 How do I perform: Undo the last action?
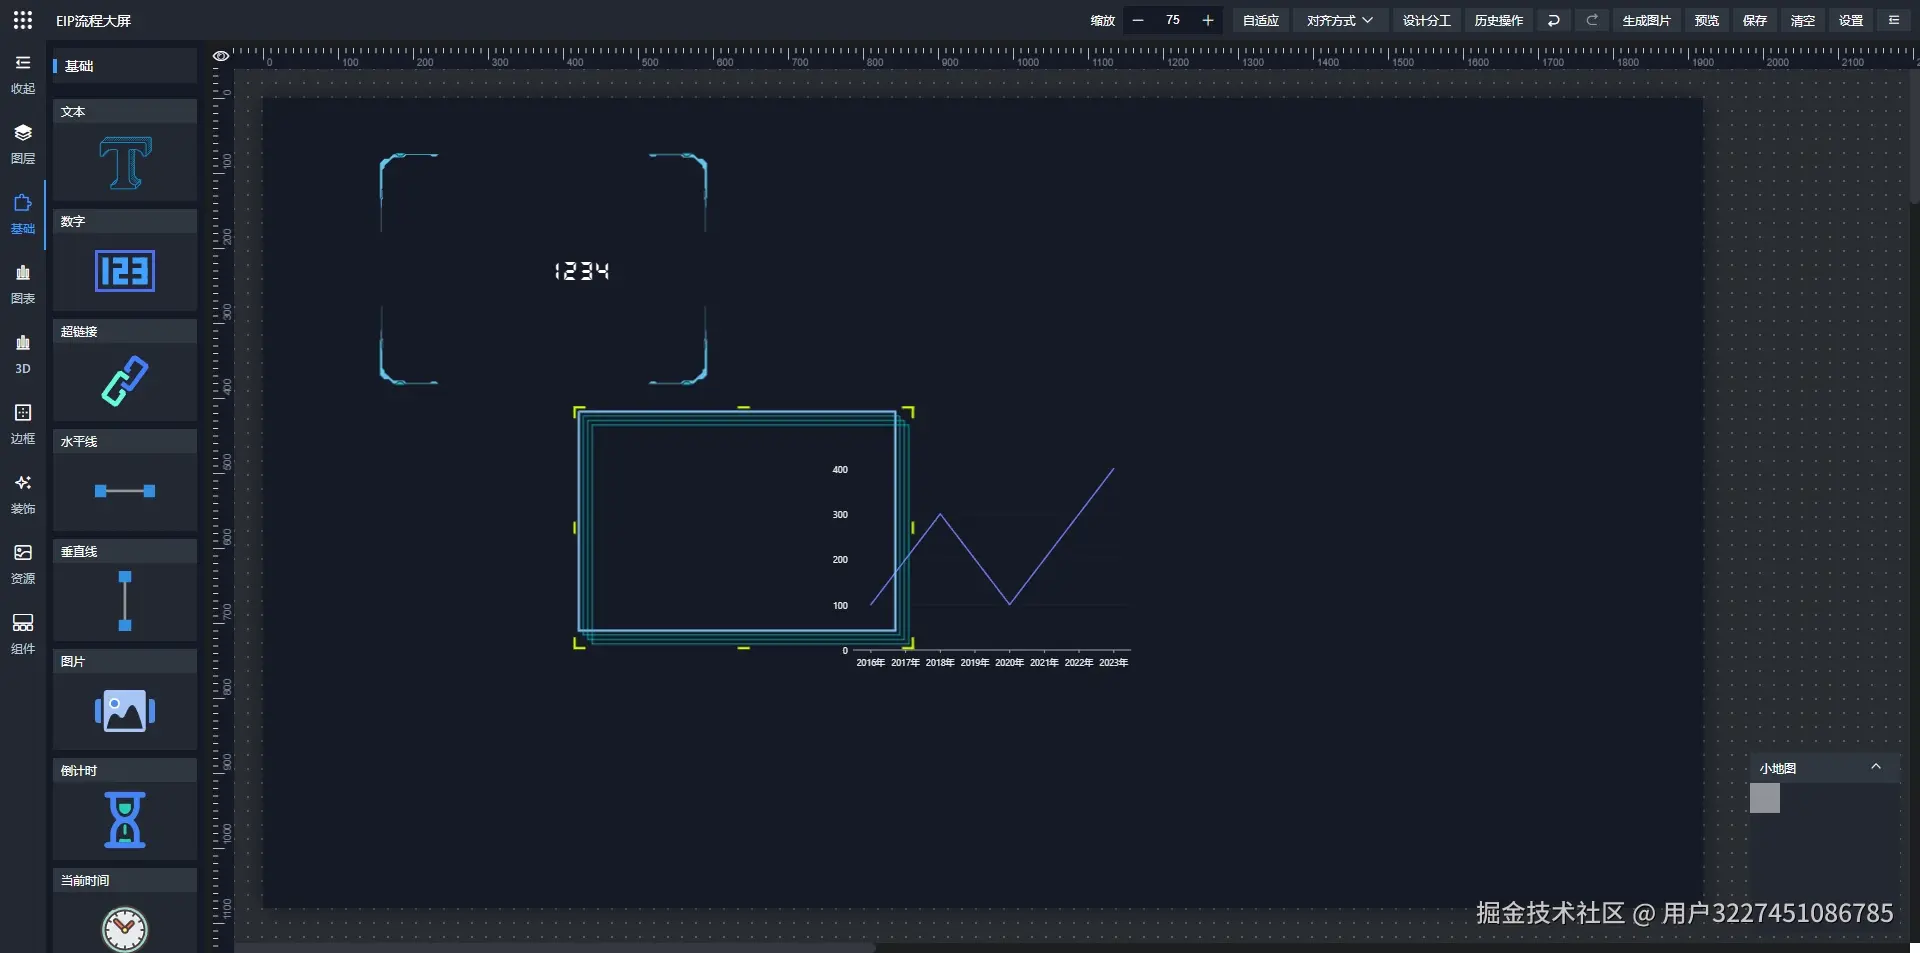coord(1554,20)
